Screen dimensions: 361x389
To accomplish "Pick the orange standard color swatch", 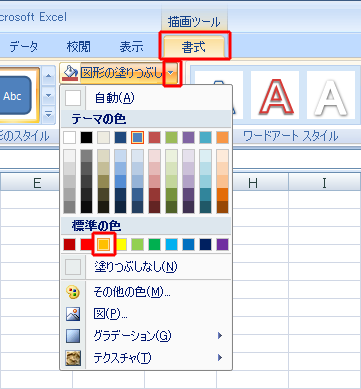I will 103,244.
